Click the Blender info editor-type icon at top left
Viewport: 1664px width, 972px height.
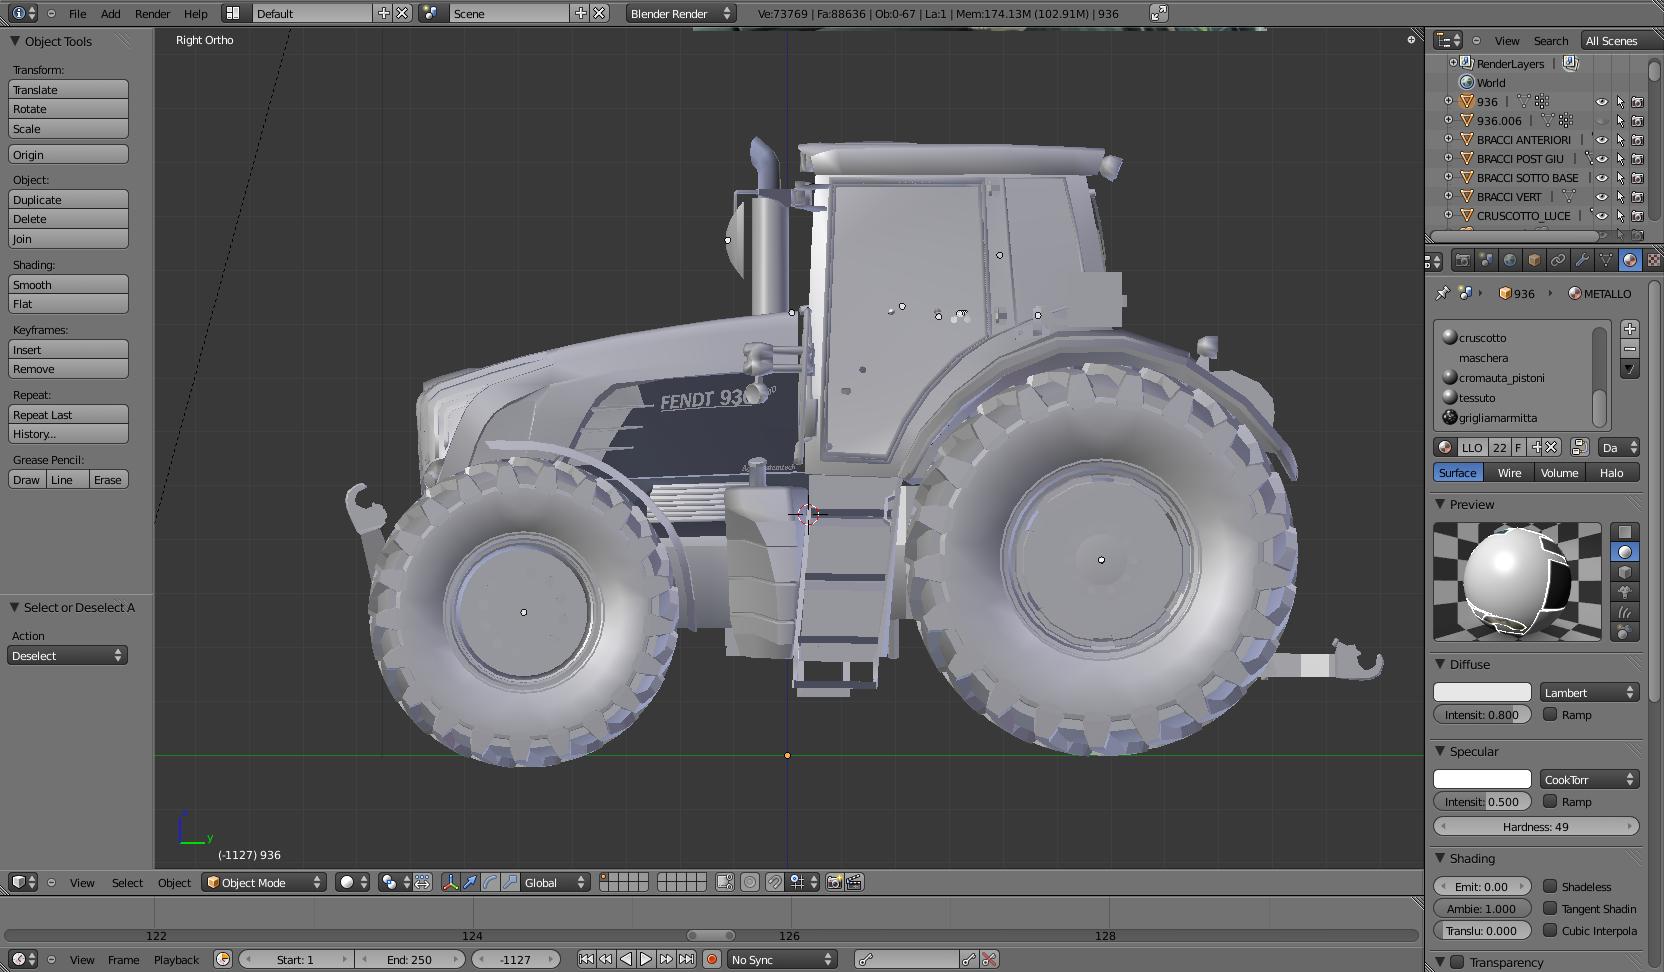23,13
